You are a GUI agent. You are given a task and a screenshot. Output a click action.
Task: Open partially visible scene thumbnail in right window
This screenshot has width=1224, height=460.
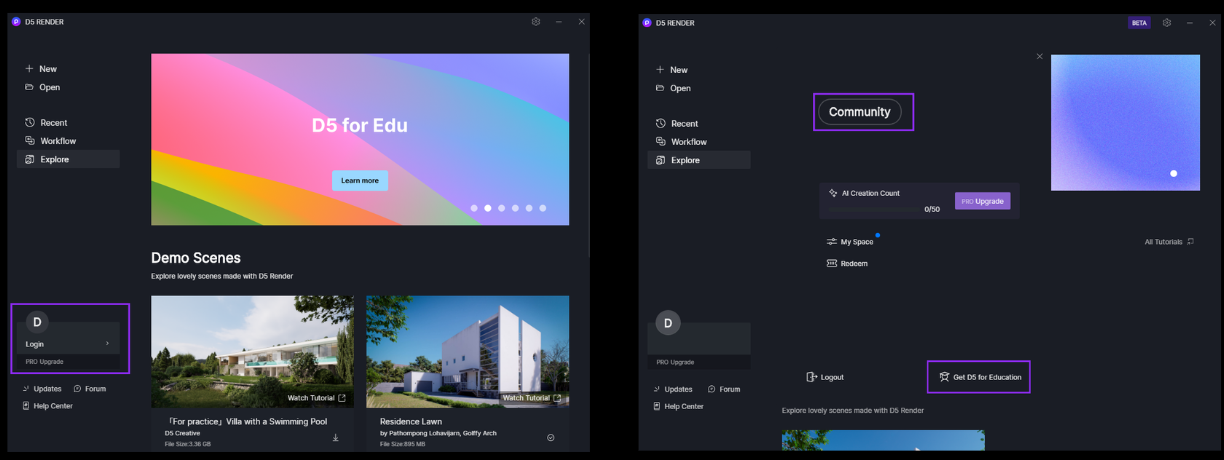coord(883,440)
